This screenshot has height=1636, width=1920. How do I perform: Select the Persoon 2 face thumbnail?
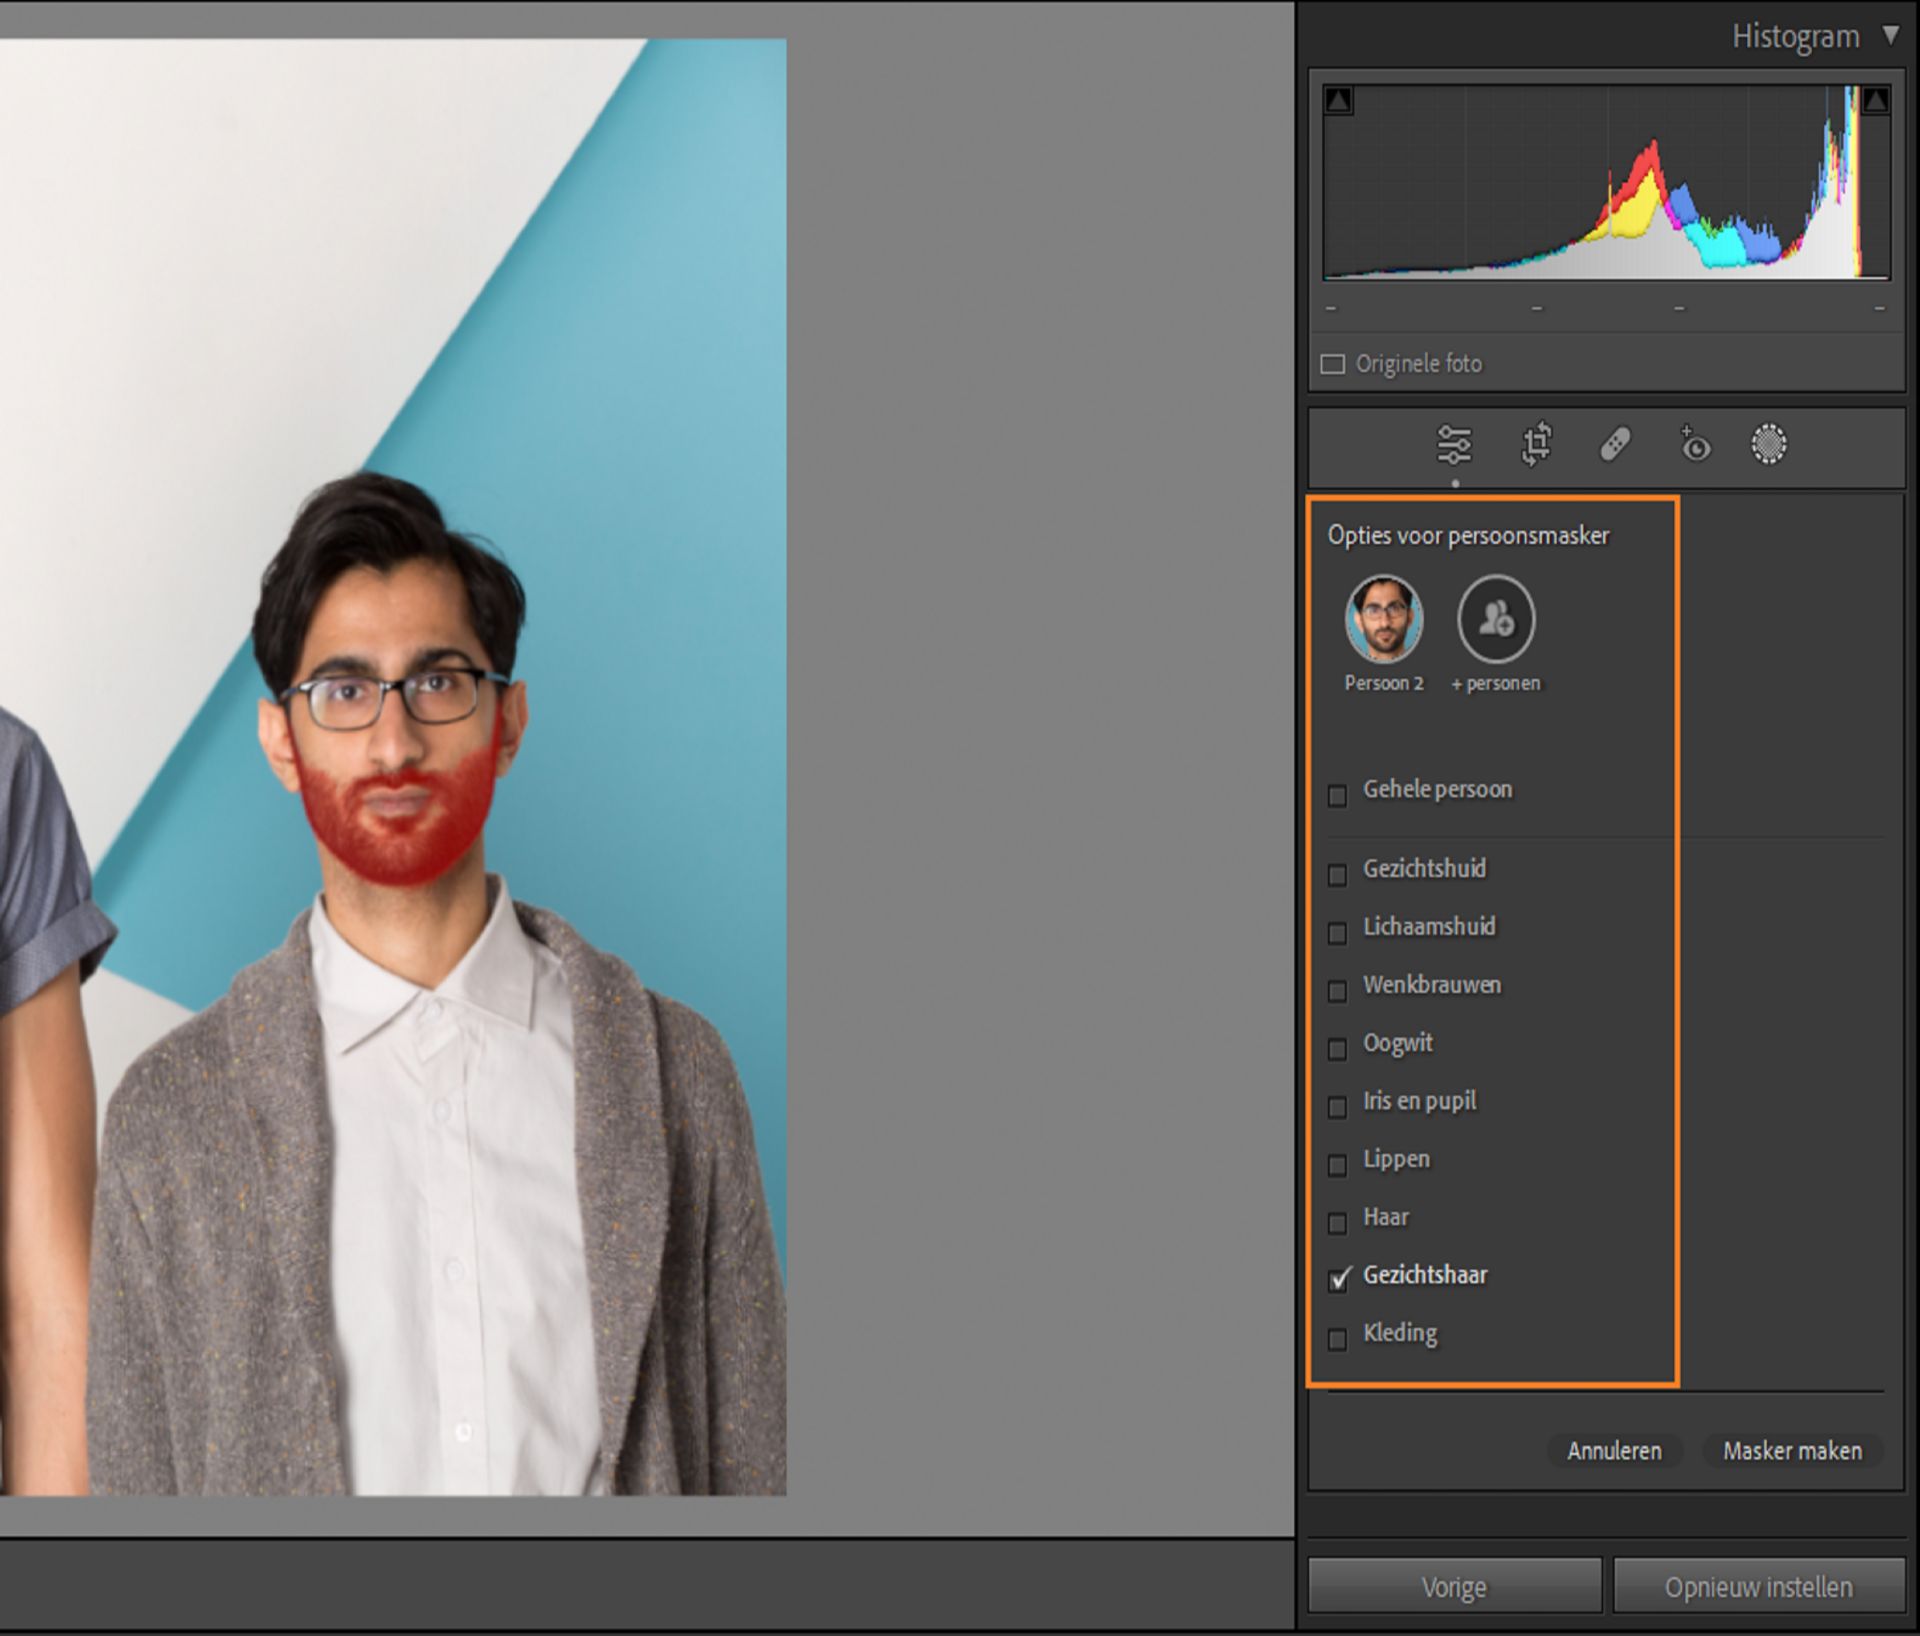click(1383, 619)
